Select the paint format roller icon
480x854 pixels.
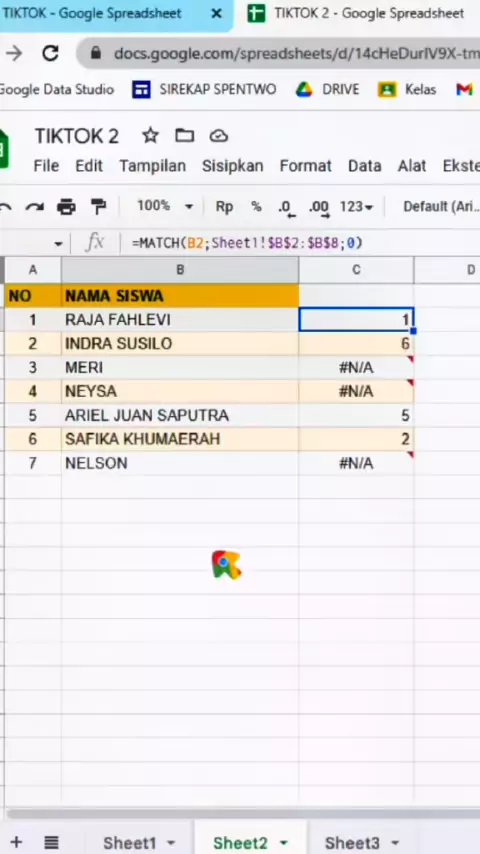[x=99, y=207]
